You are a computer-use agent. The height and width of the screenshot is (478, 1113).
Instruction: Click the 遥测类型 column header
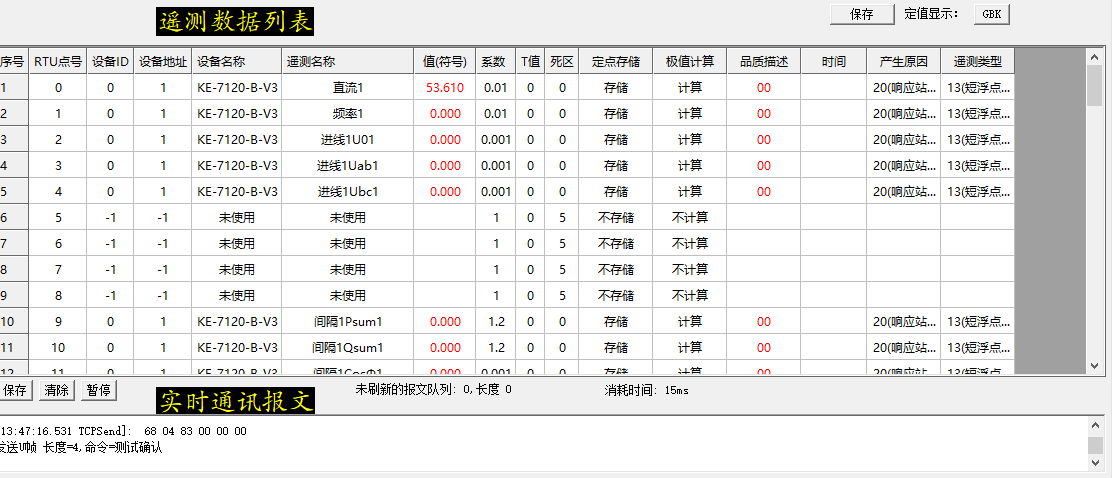977,61
